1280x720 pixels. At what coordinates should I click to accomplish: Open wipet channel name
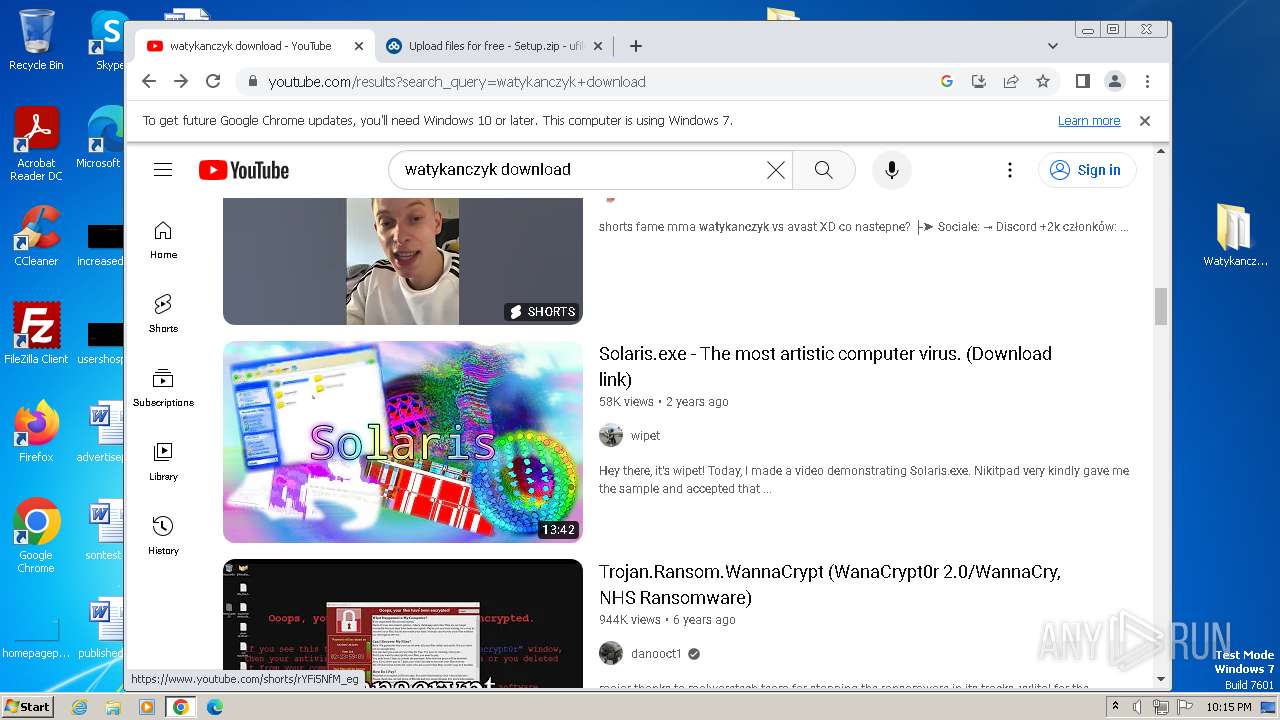click(645, 436)
